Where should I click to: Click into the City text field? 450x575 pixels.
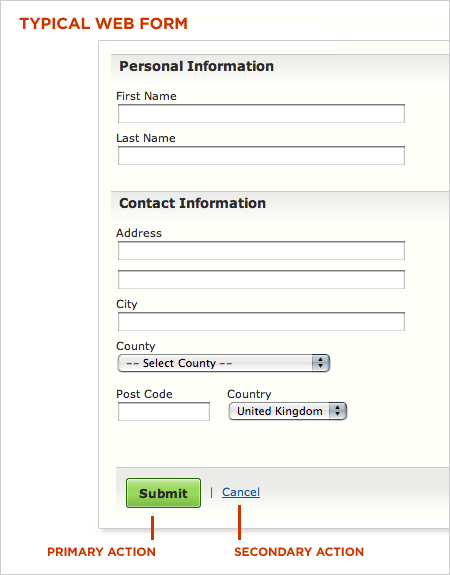pos(261,322)
